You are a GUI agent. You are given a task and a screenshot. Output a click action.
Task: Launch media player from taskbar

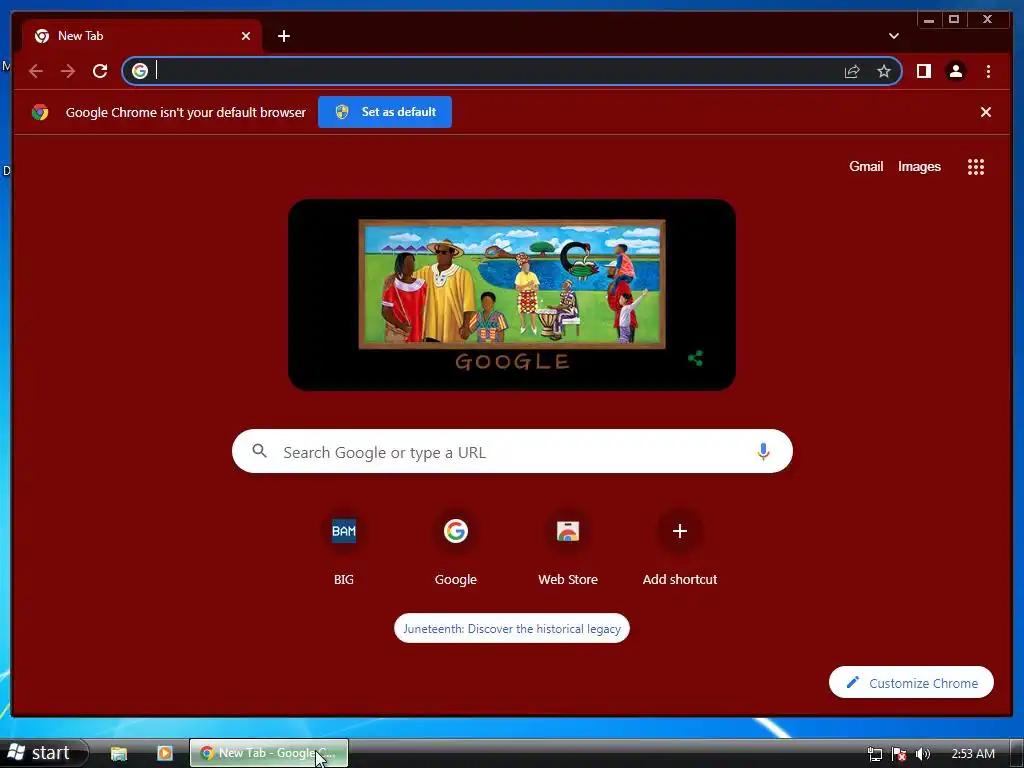tap(165, 754)
